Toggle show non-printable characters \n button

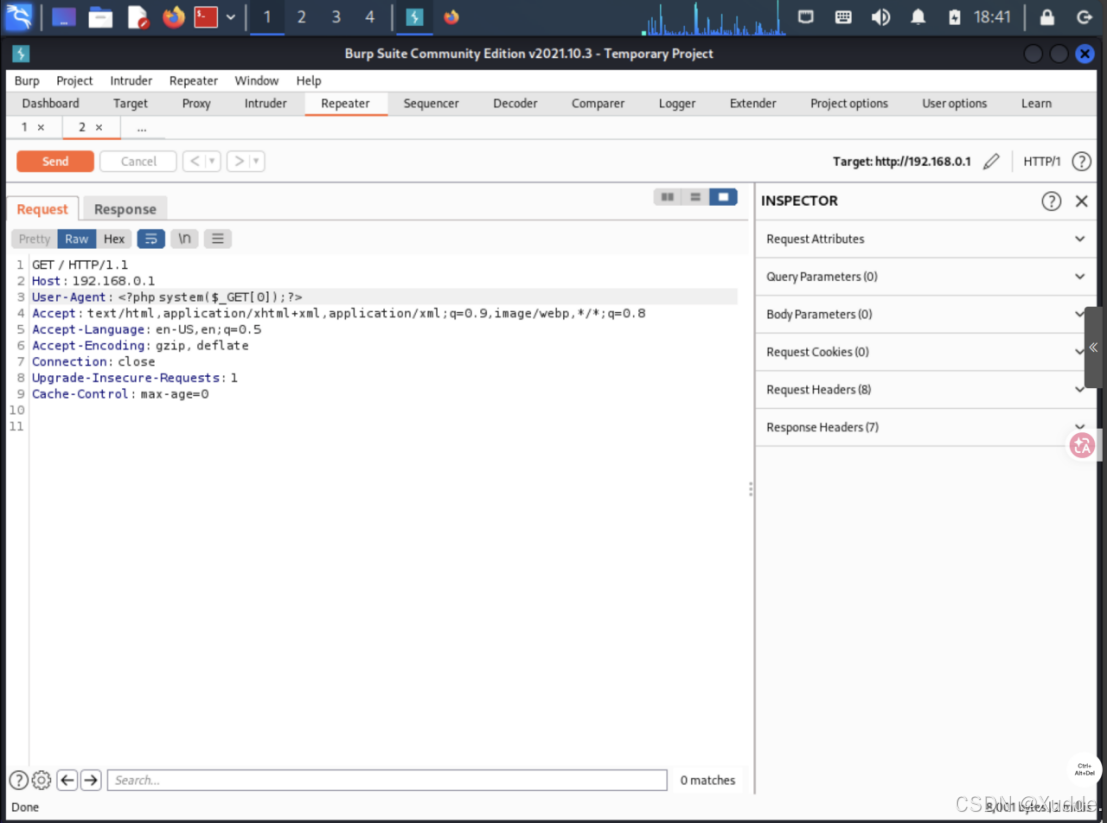point(184,239)
